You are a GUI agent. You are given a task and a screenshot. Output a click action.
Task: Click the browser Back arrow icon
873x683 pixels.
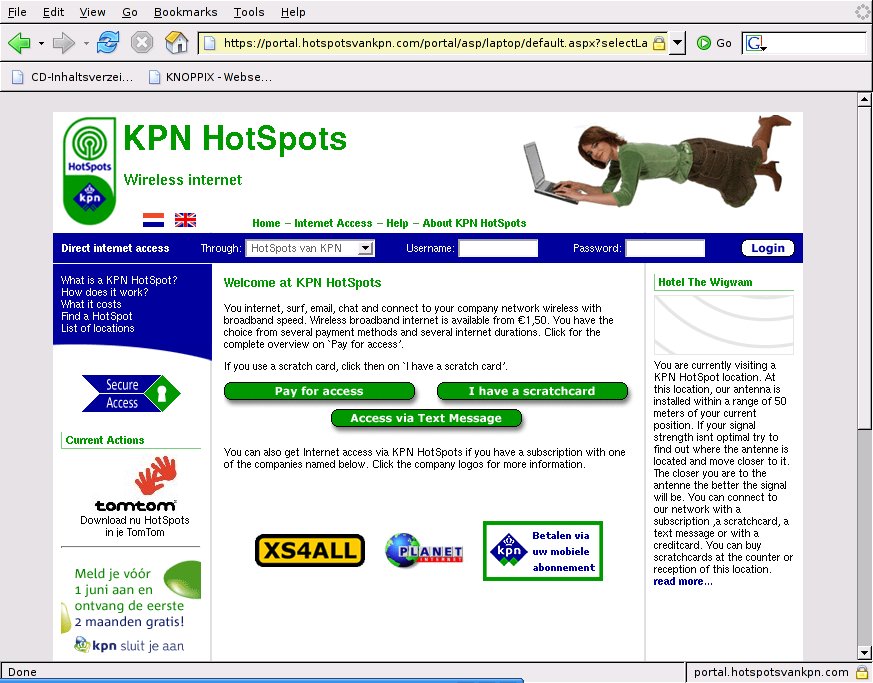(x=19, y=43)
